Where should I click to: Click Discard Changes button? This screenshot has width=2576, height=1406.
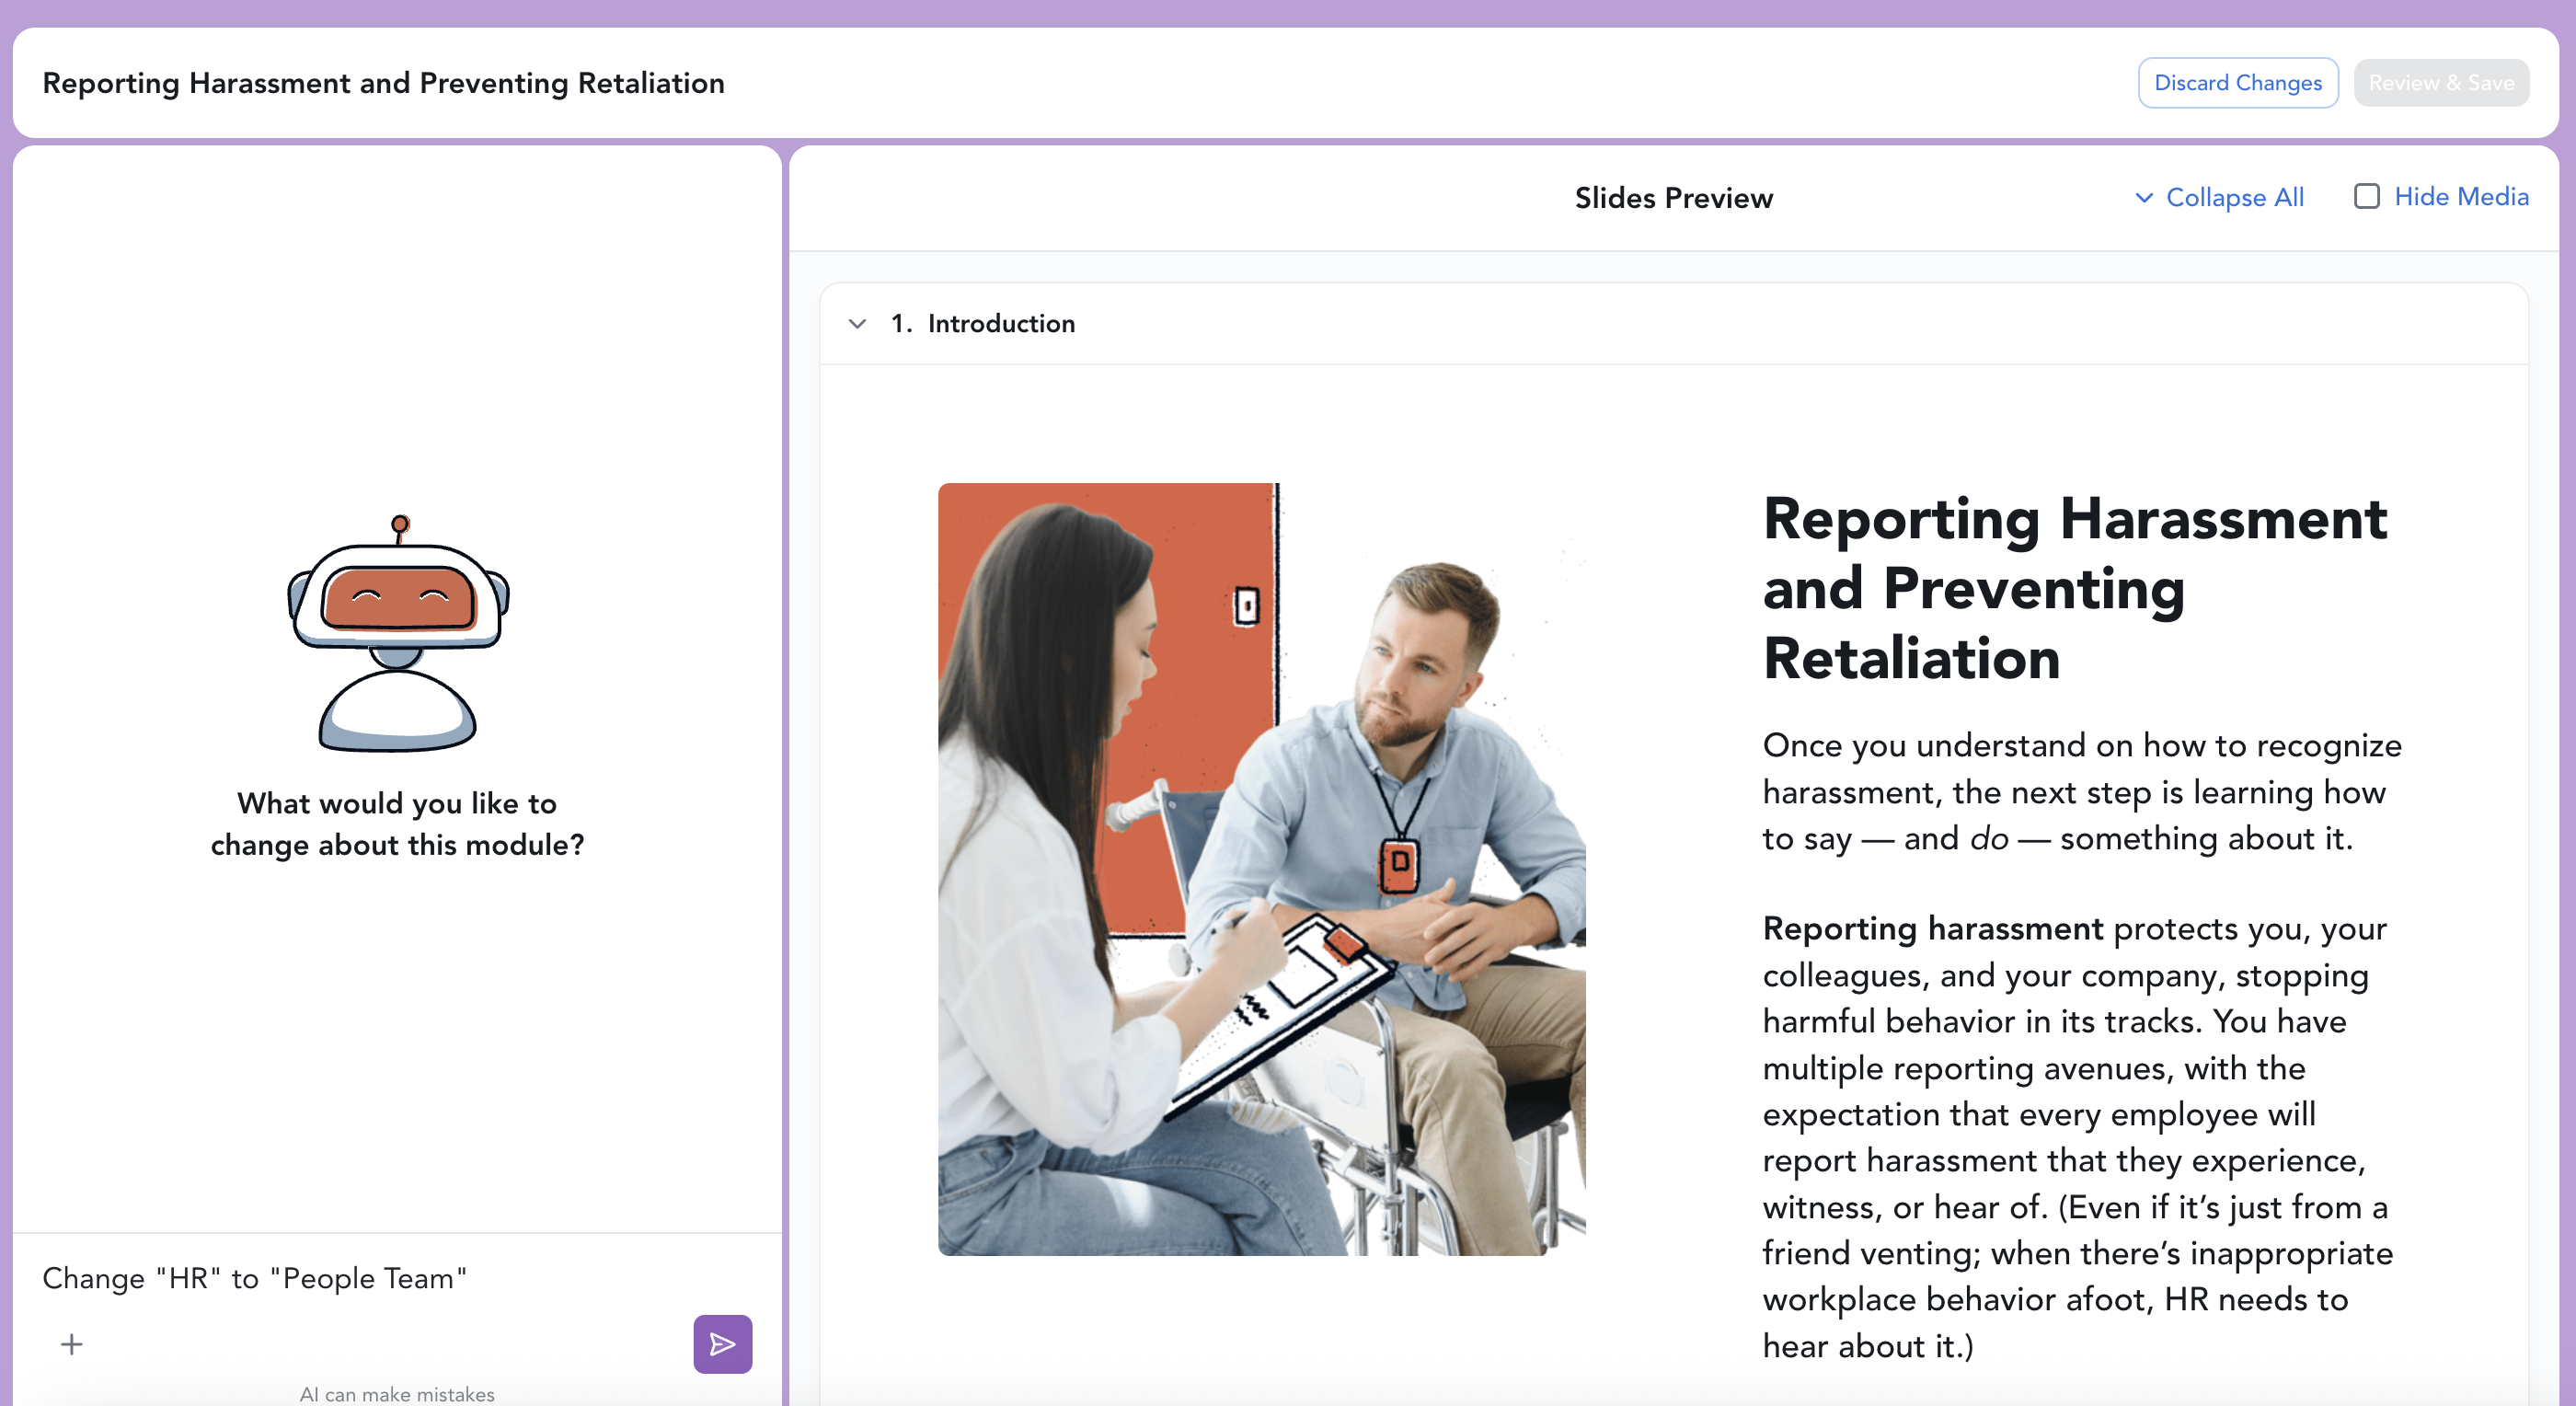2237,83
